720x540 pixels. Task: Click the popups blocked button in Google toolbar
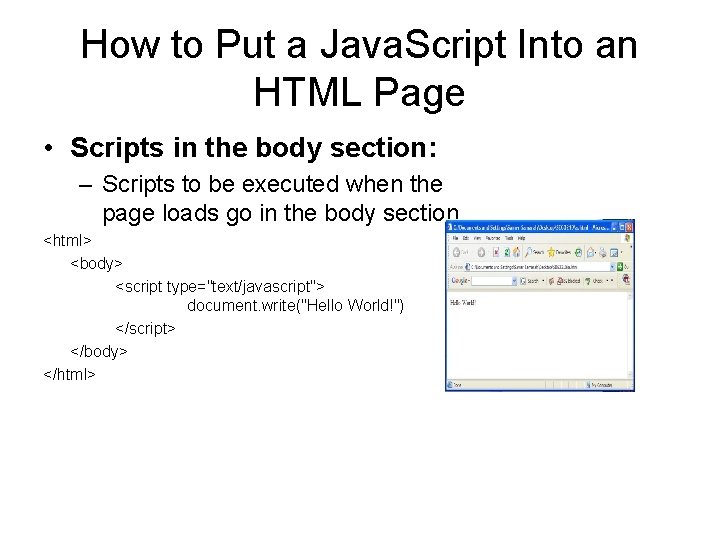click(x=568, y=281)
